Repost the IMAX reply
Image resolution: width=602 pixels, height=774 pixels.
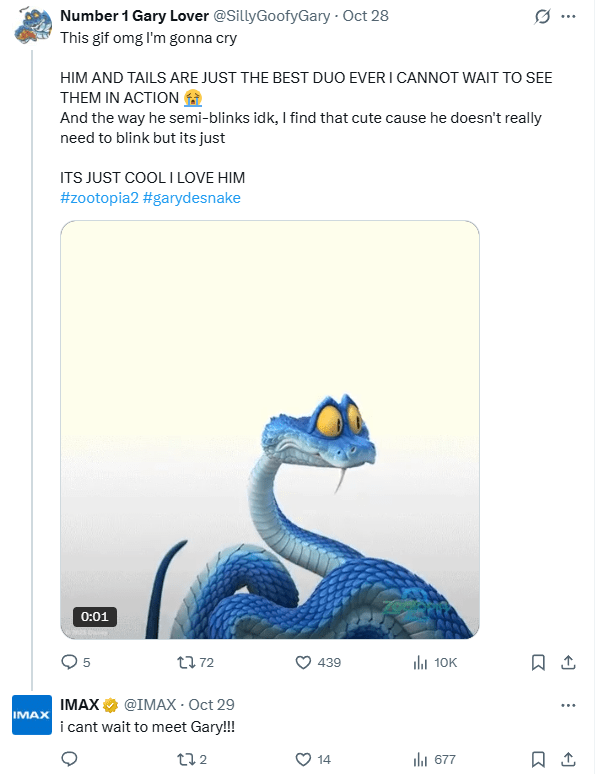tap(185, 759)
